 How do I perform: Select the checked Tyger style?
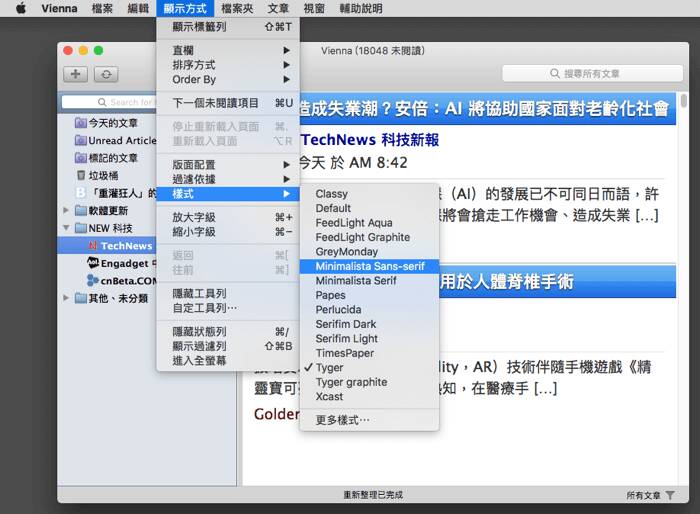tap(370, 368)
